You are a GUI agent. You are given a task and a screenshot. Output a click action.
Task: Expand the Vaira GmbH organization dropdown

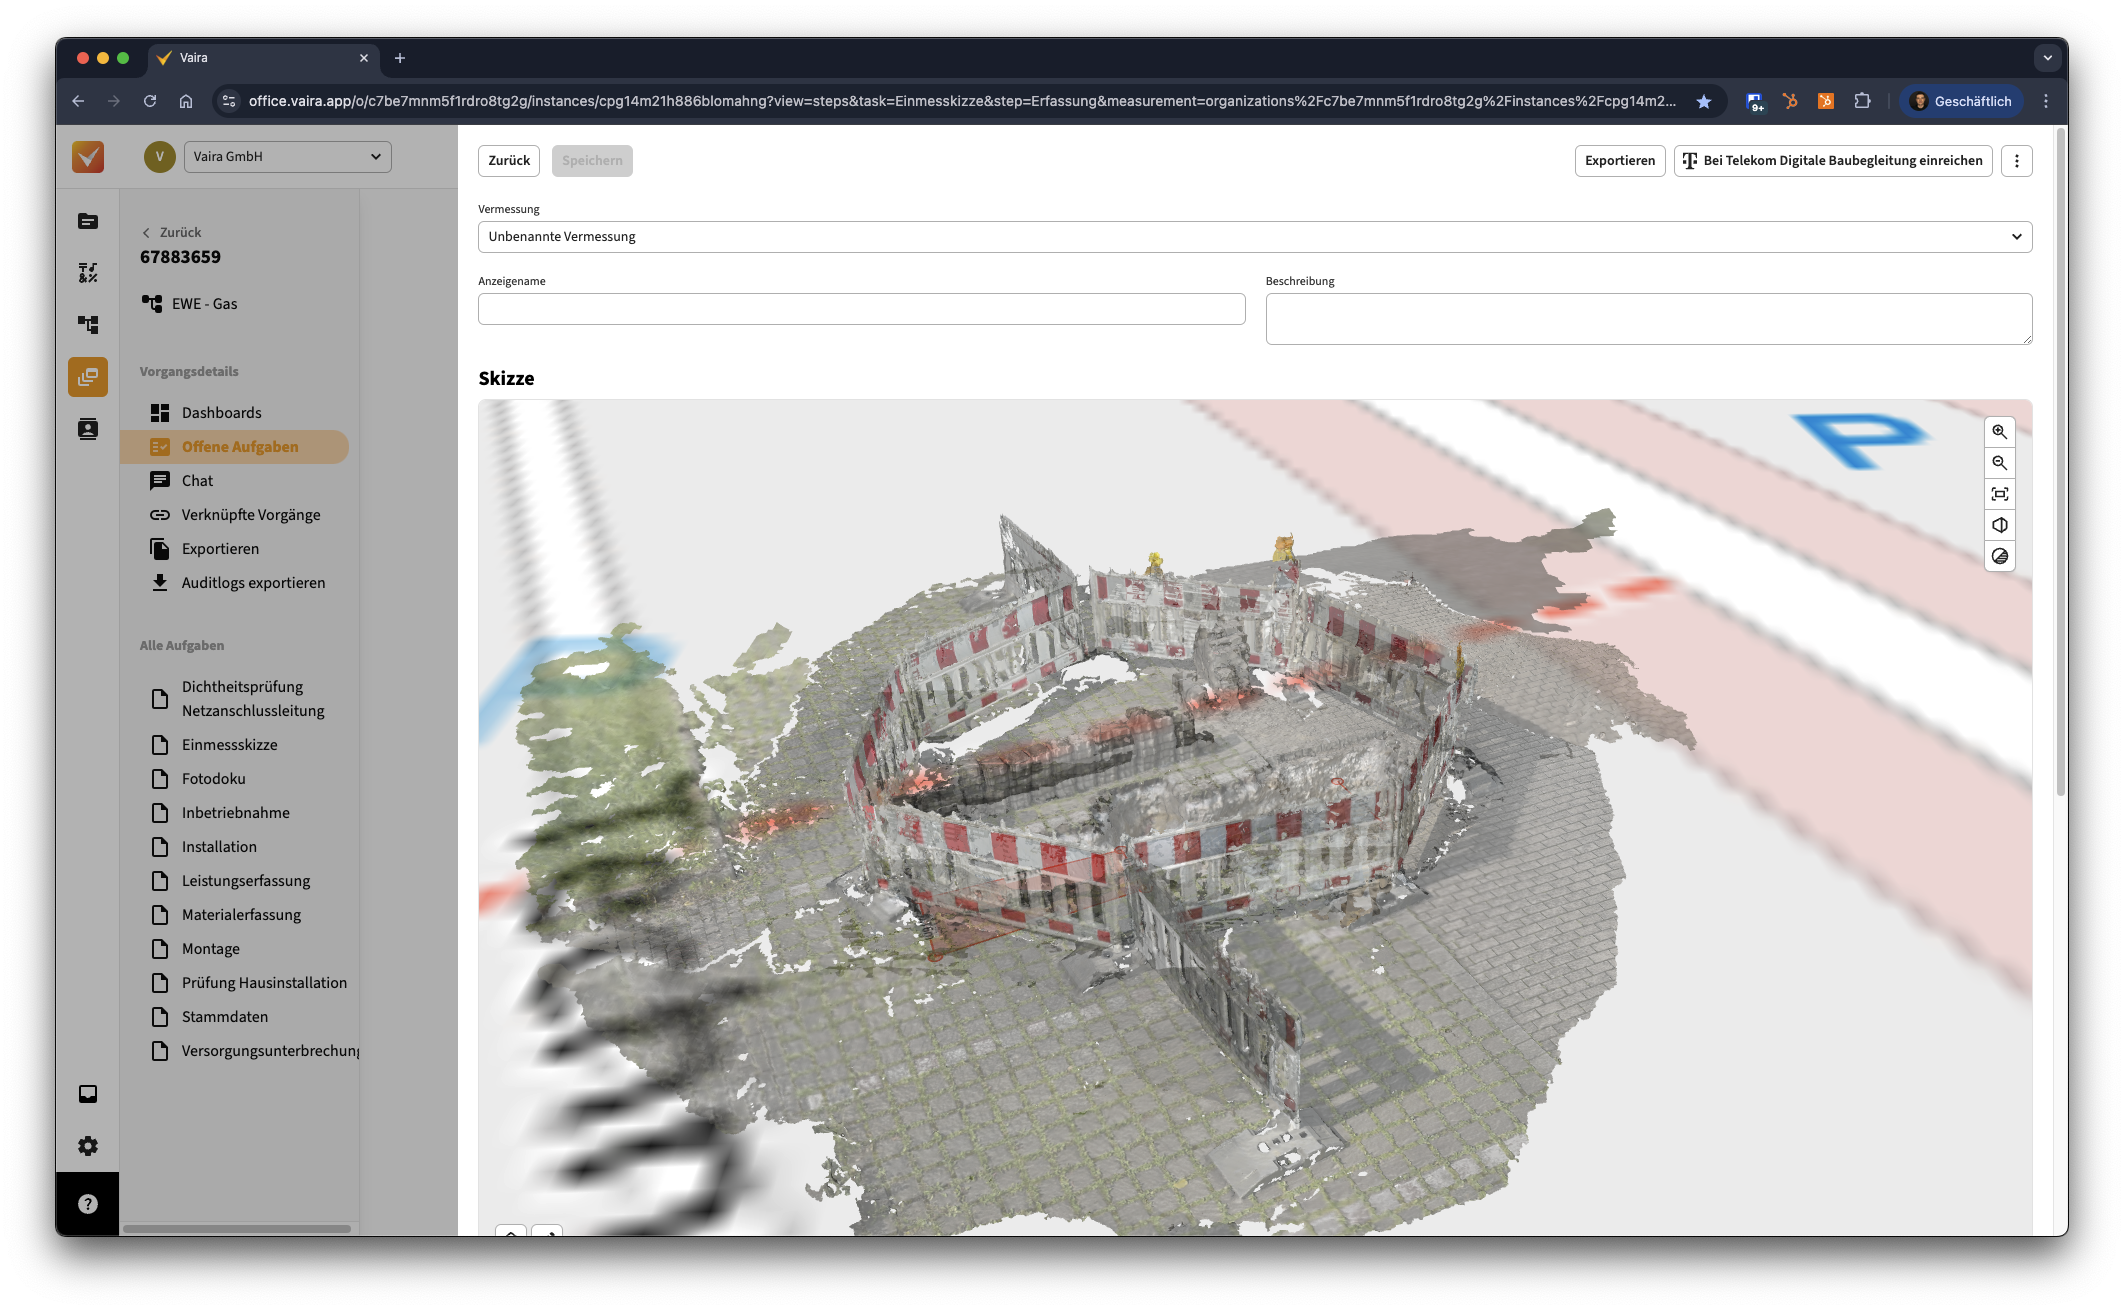pos(288,157)
